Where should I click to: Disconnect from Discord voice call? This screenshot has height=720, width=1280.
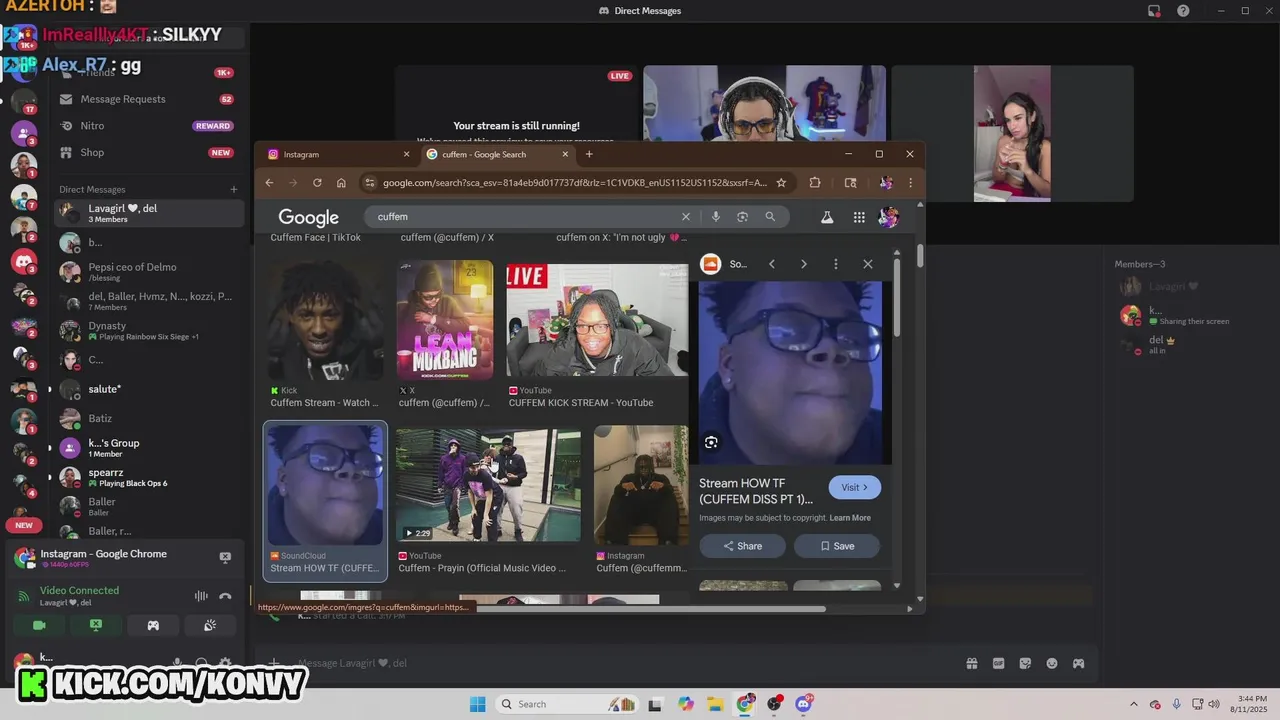(226, 596)
